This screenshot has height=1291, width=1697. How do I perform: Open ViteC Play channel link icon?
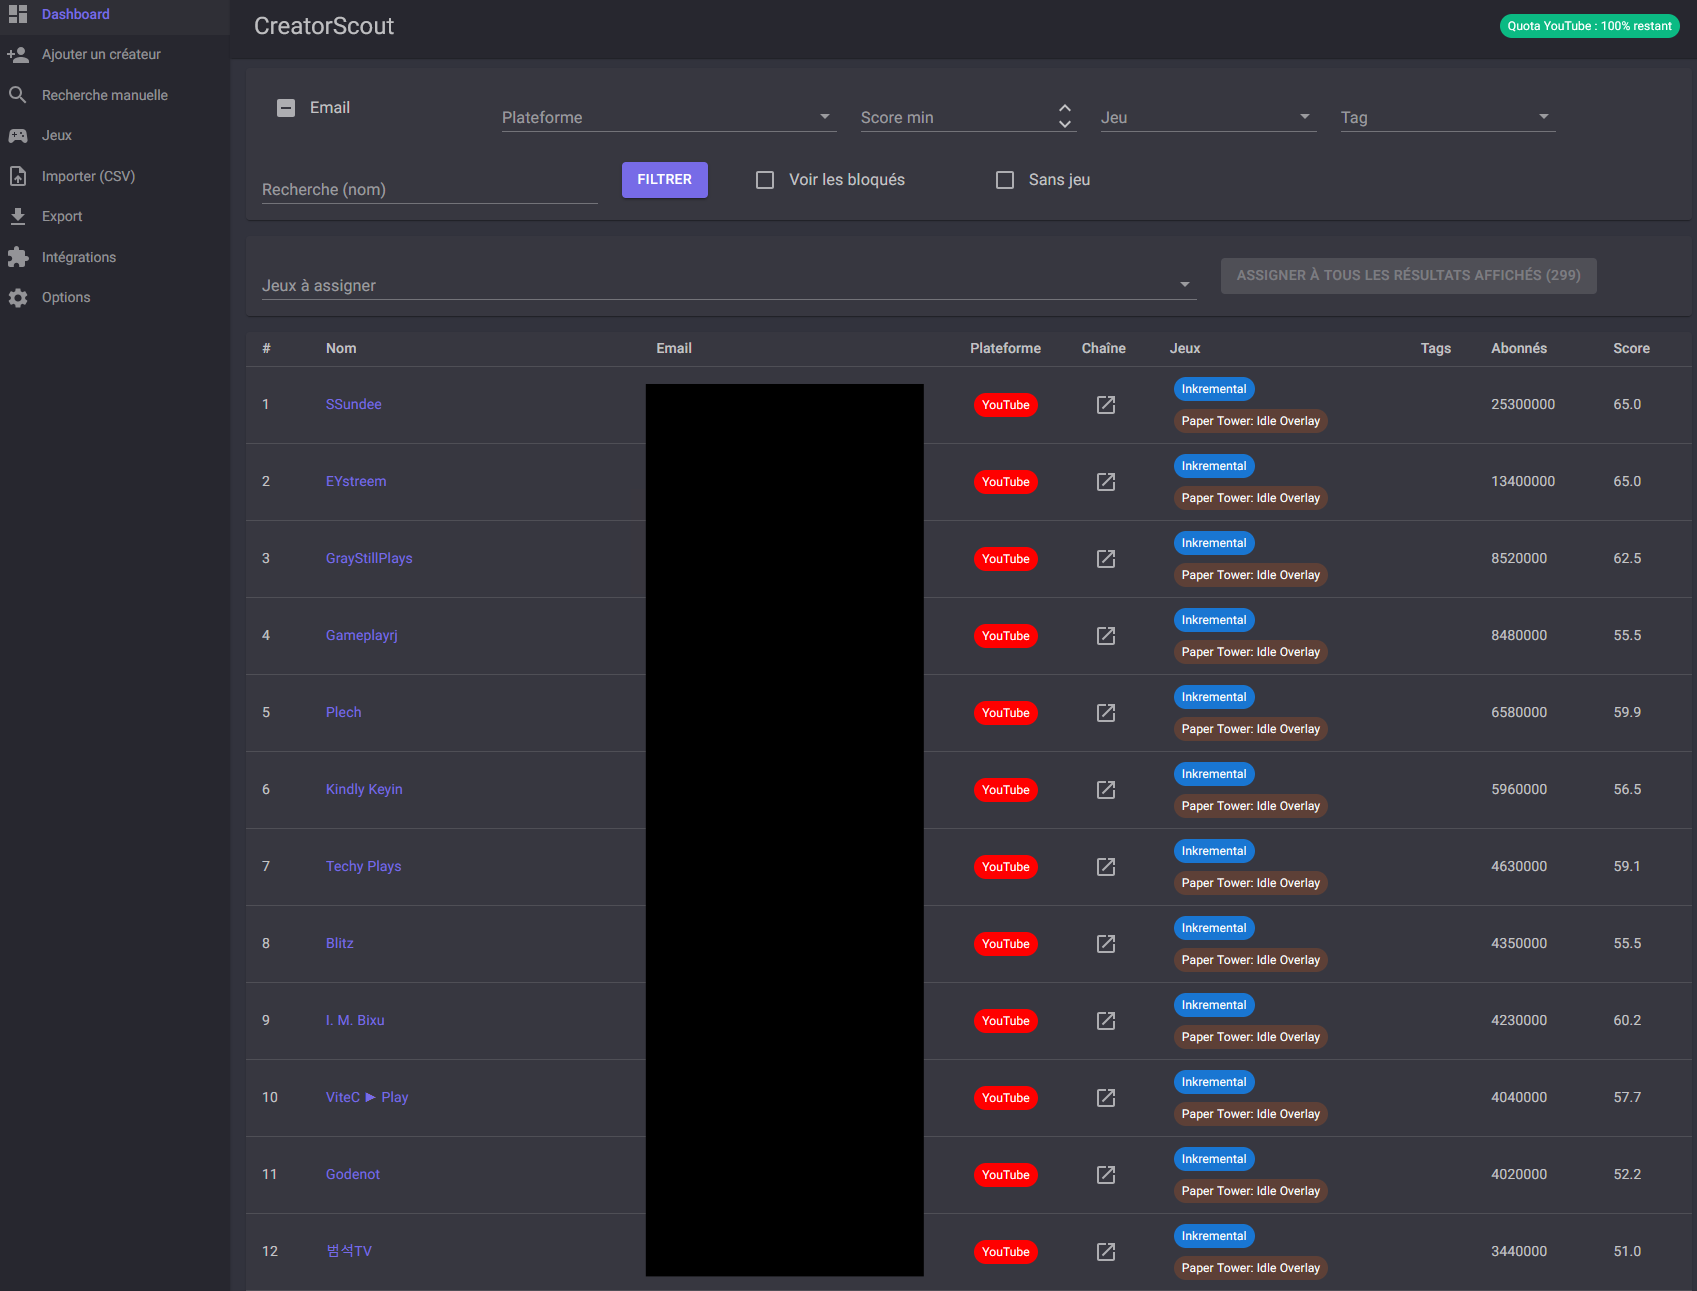[x=1106, y=1098]
